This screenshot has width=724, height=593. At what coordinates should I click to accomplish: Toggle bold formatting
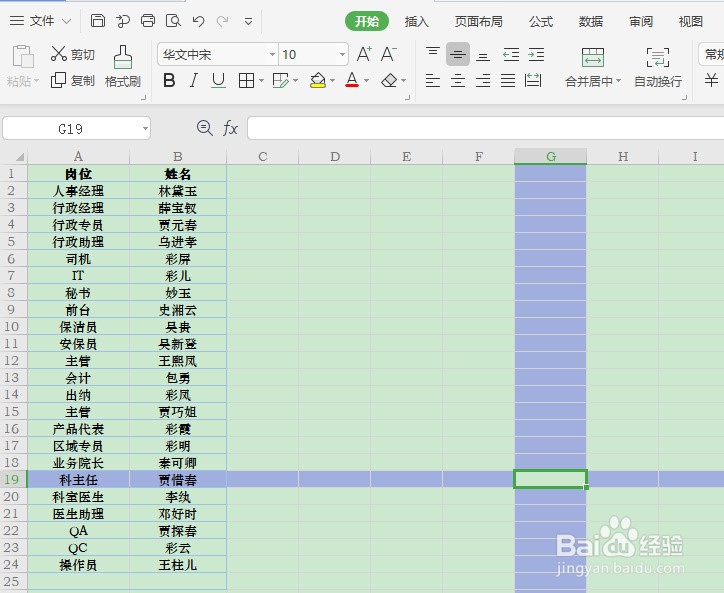click(169, 81)
